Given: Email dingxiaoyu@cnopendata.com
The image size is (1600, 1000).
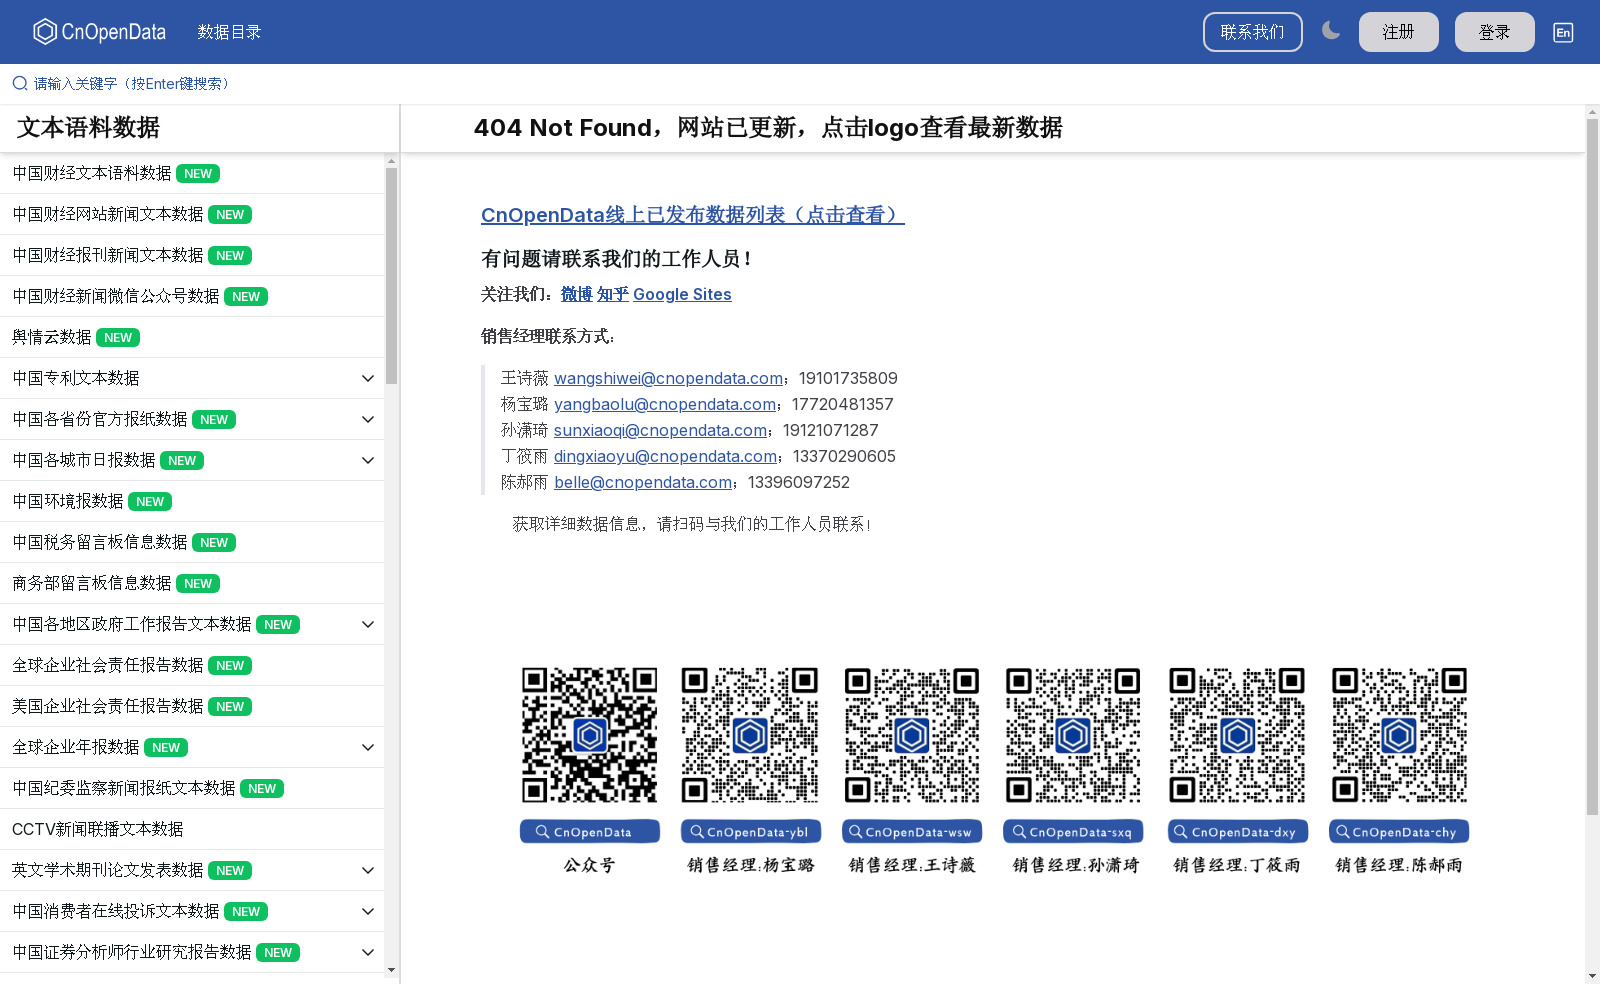Looking at the screenshot, I should [665, 456].
